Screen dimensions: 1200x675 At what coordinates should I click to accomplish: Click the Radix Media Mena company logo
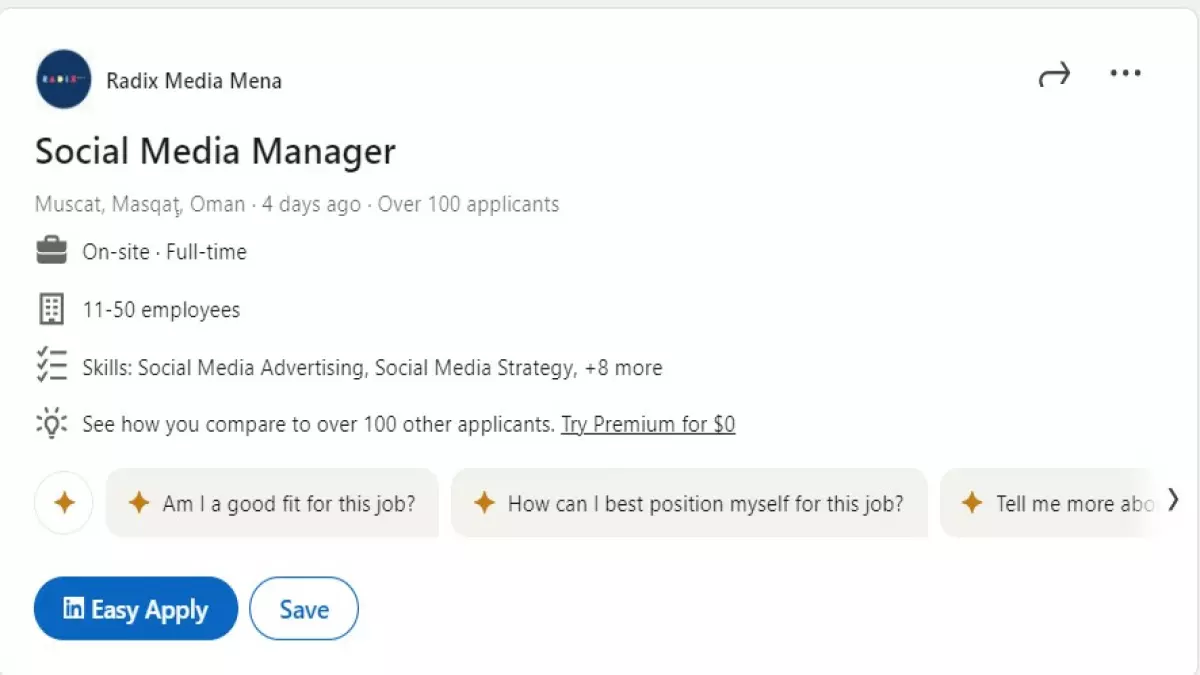(64, 79)
